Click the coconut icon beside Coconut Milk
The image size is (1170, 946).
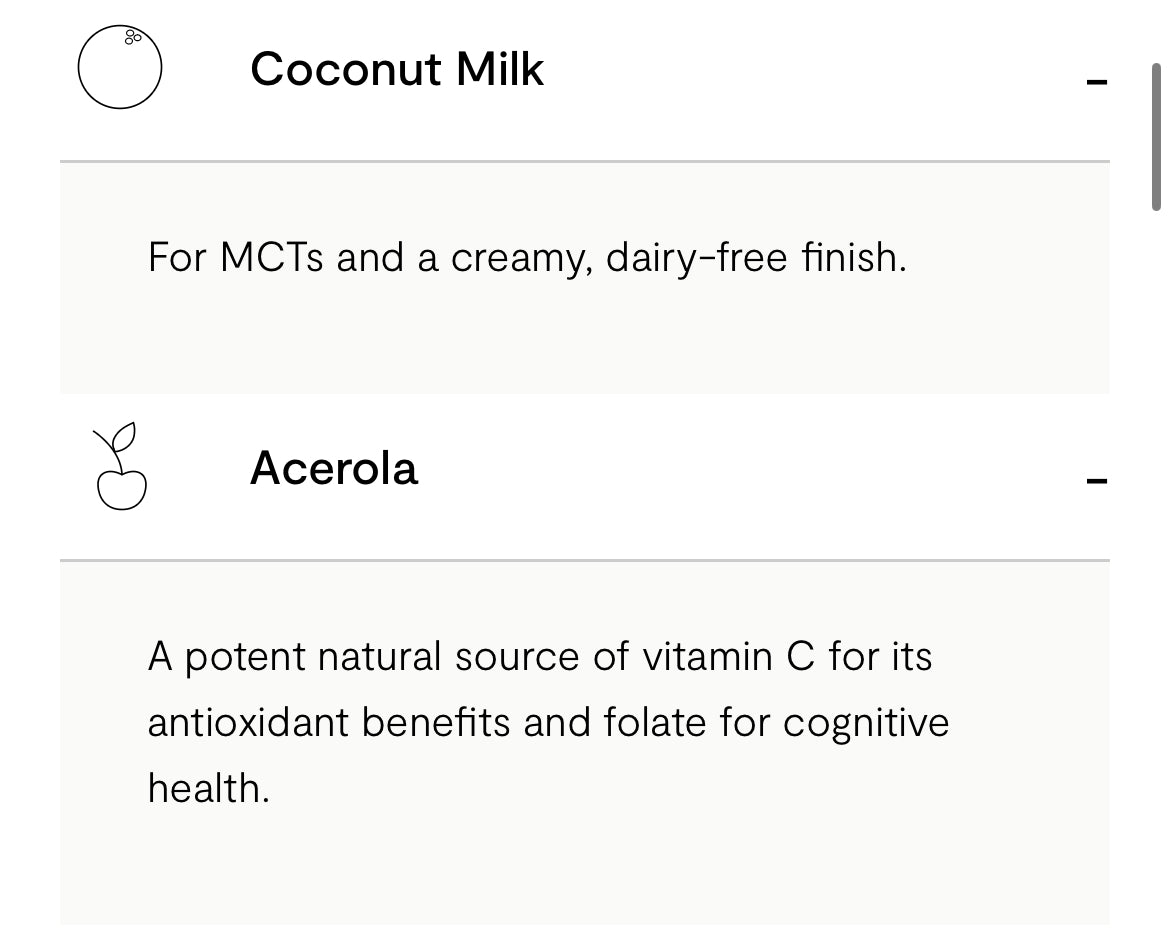point(120,68)
